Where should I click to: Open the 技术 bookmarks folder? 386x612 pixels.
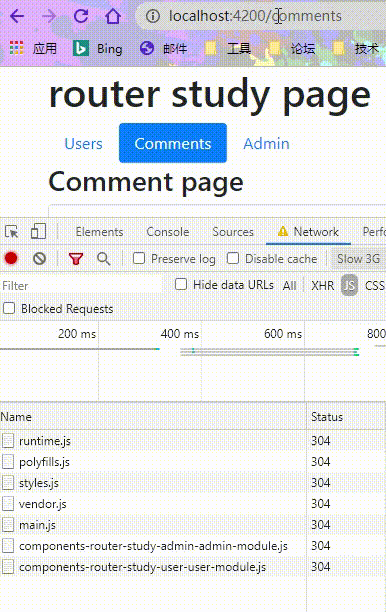(x=356, y=48)
